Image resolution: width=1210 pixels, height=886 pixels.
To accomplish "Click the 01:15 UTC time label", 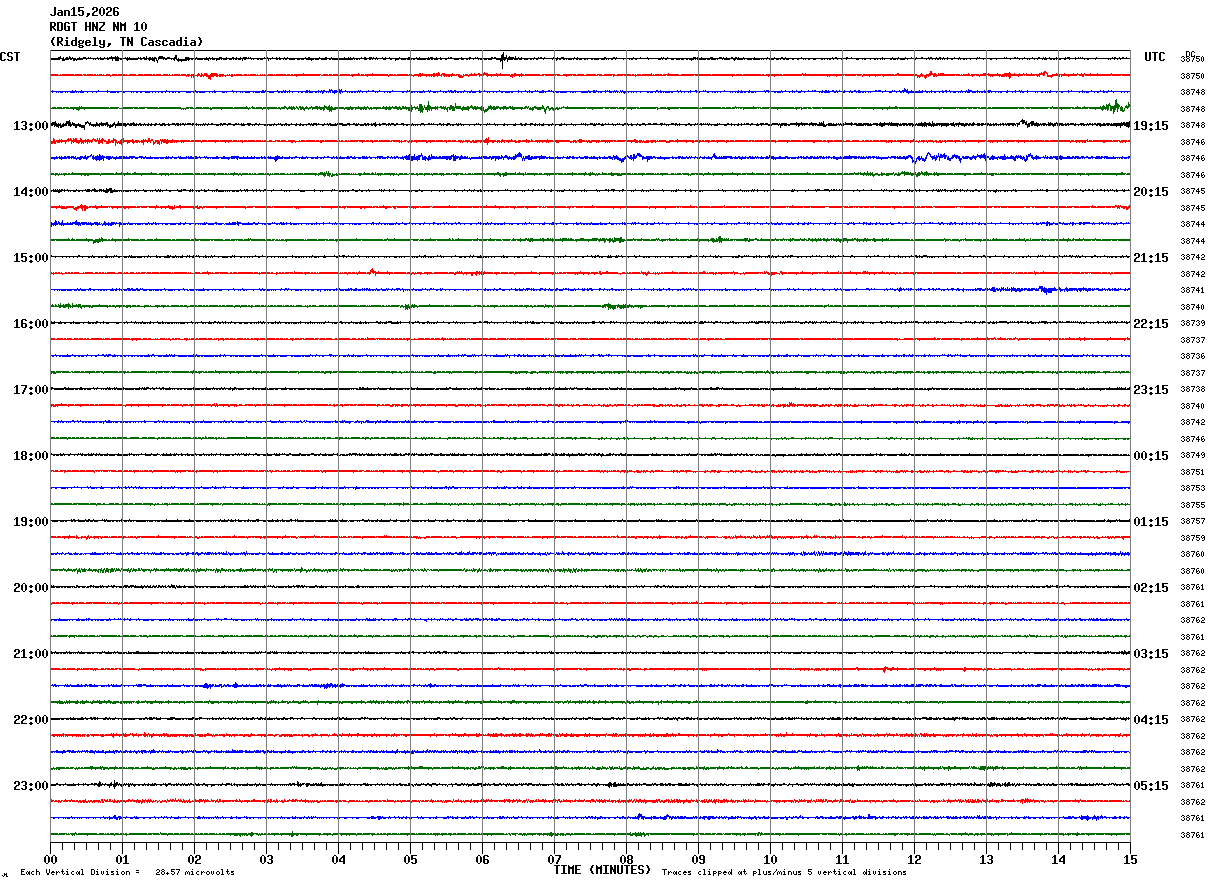I will pos(1150,522).
